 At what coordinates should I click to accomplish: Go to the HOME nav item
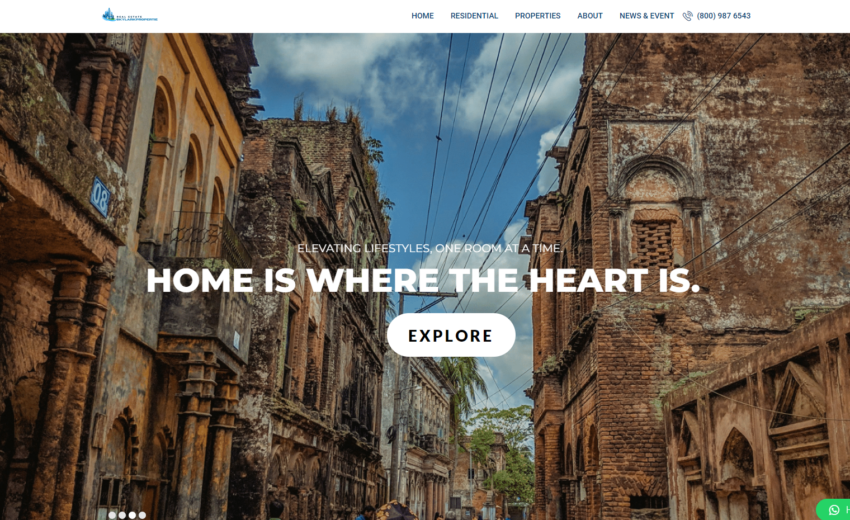click(x=422, y=16)
